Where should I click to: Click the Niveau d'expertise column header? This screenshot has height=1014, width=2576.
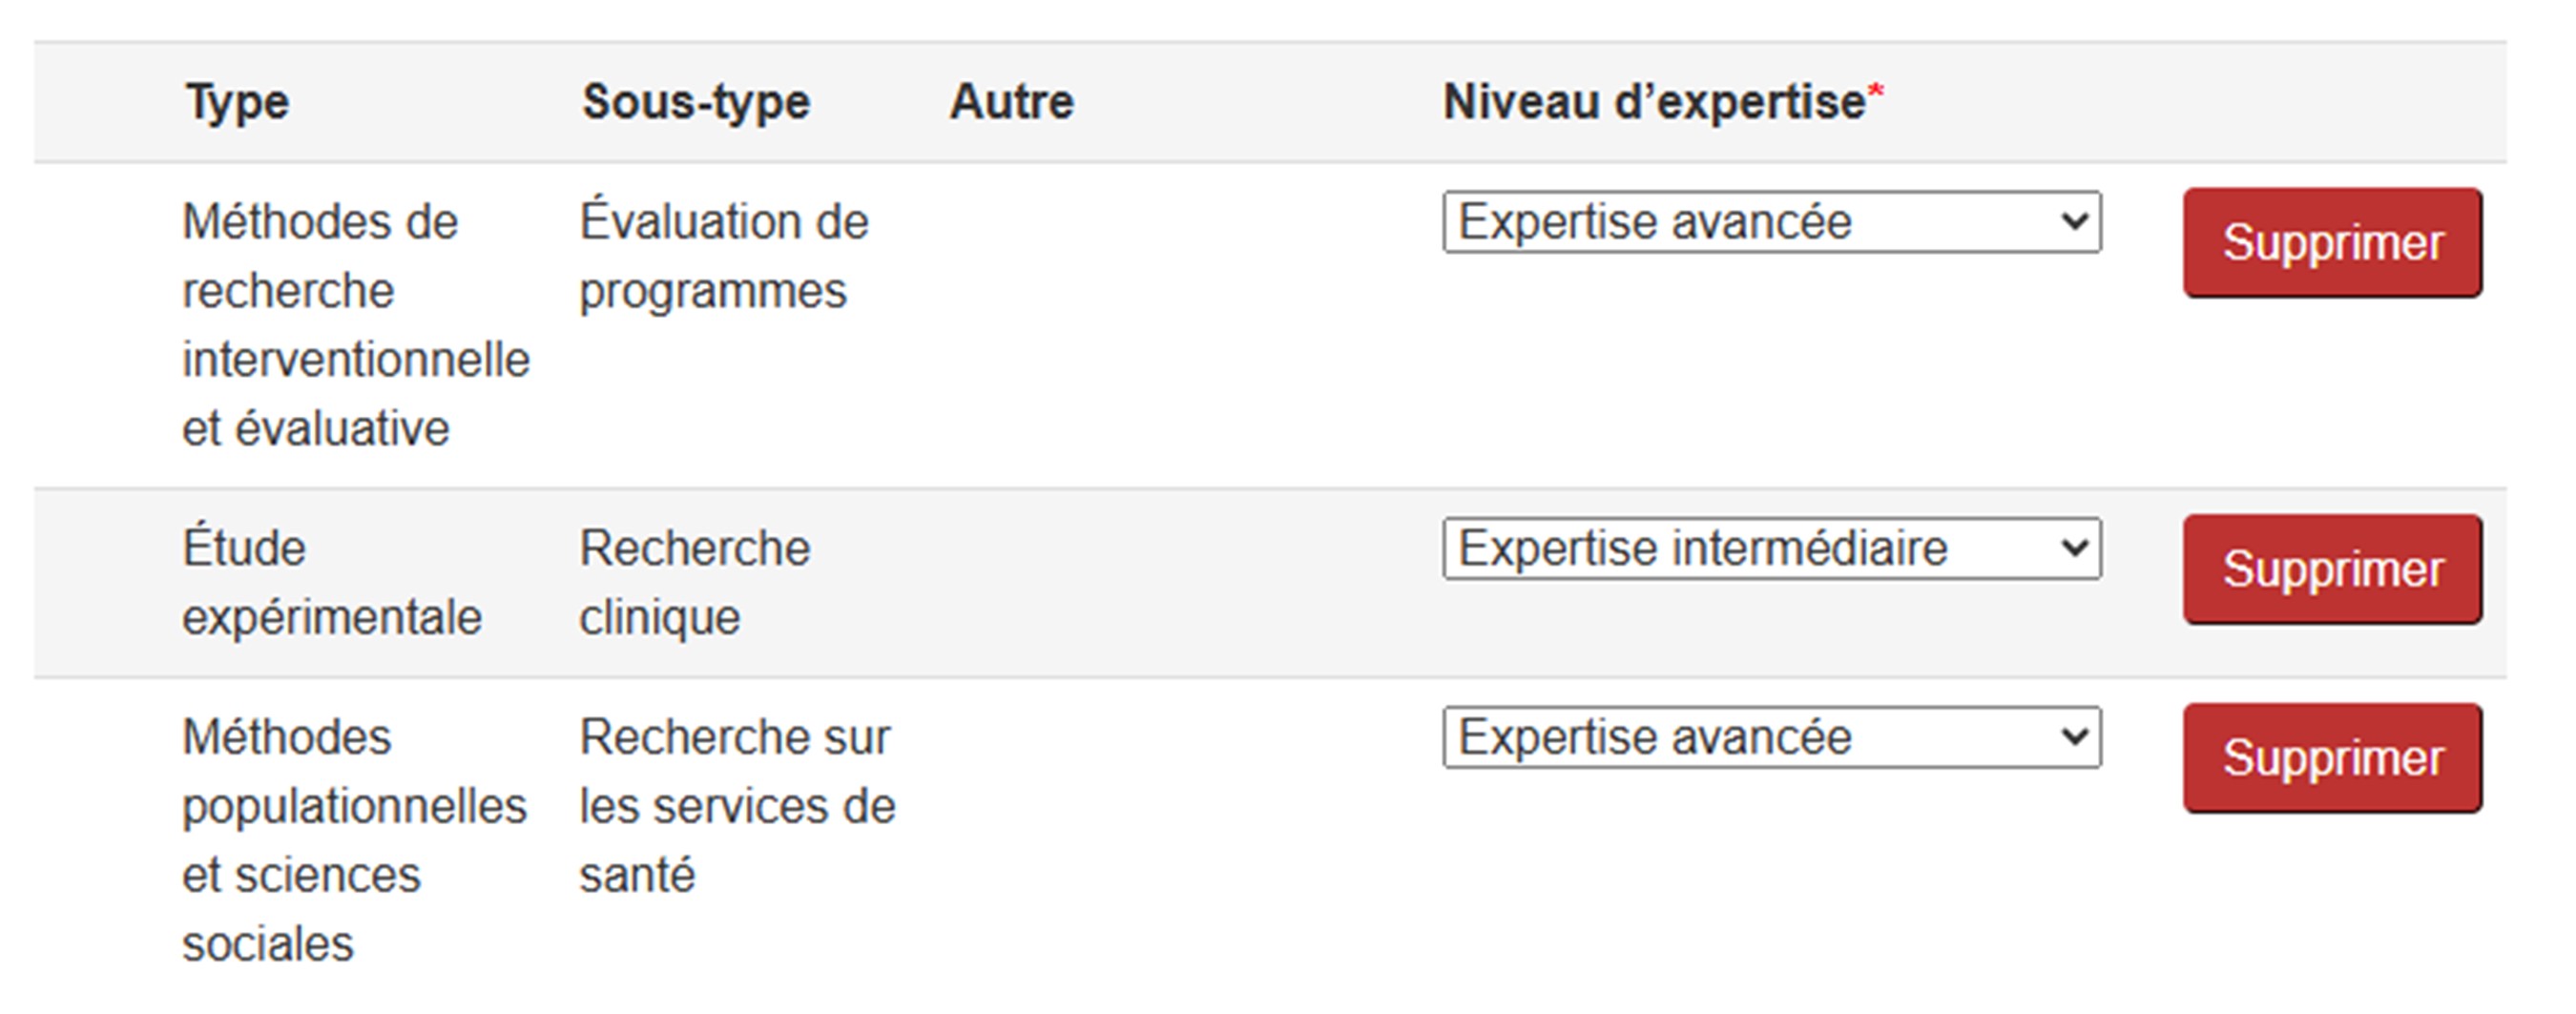[x=1653, y=102]
